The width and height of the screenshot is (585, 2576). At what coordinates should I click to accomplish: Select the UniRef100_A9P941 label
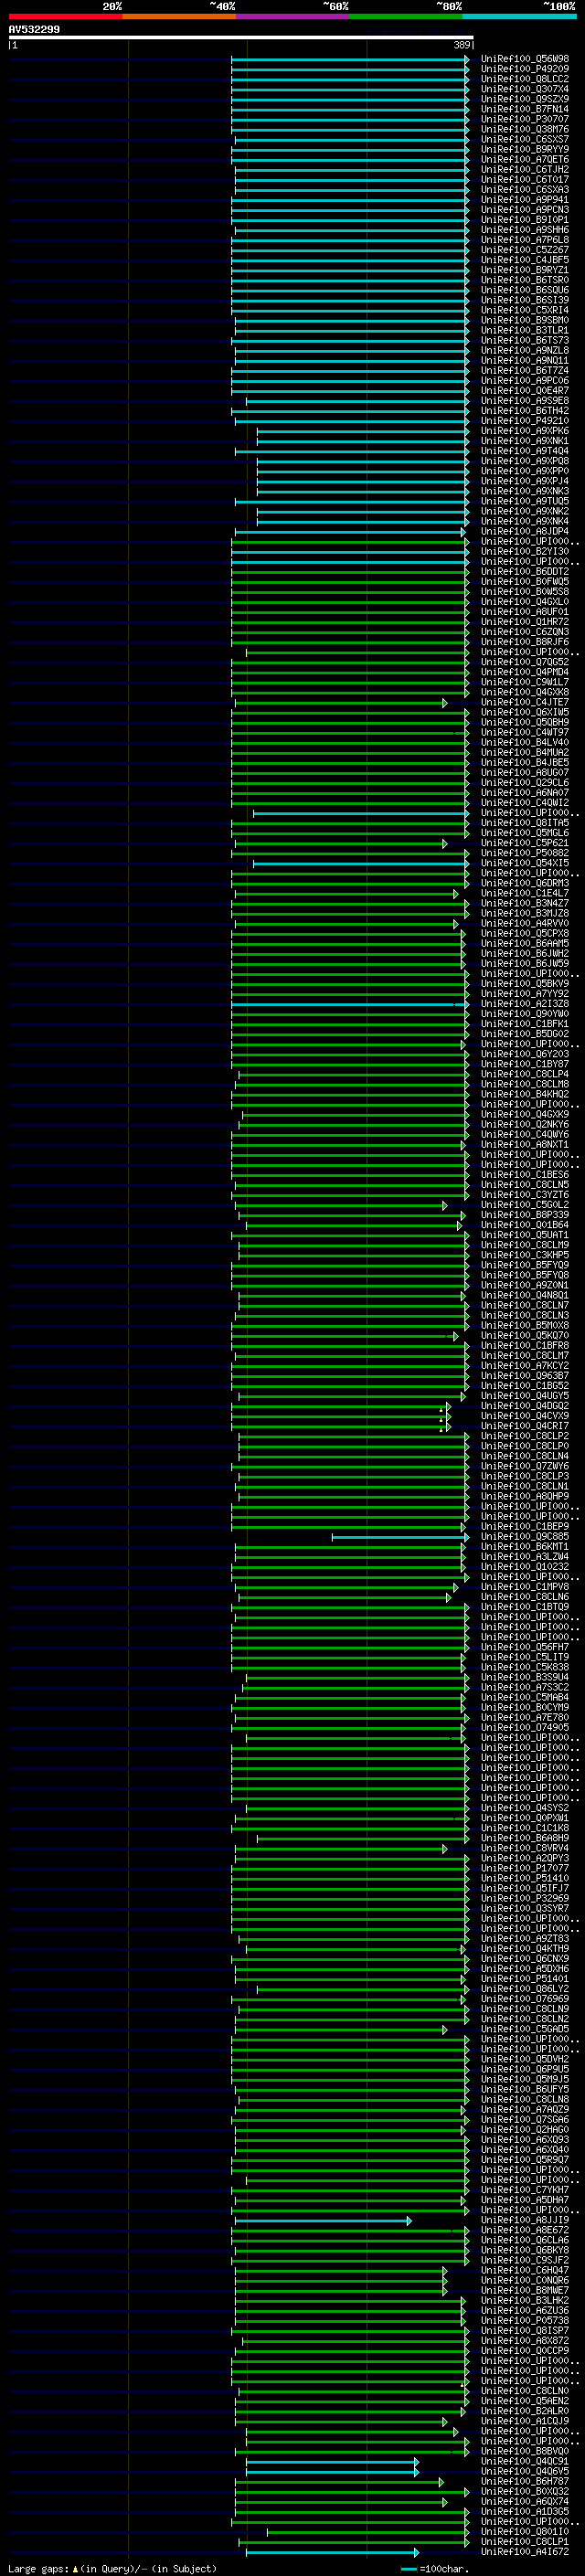[x=525, y=200]
